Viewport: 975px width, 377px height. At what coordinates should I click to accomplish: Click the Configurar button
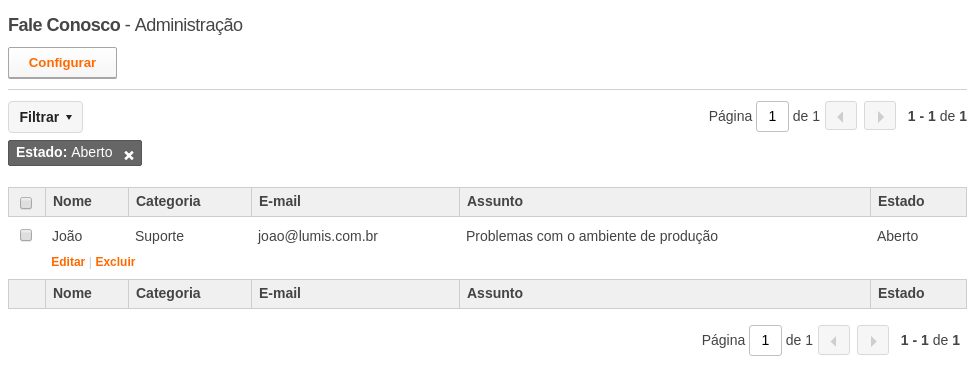[62, 63]
